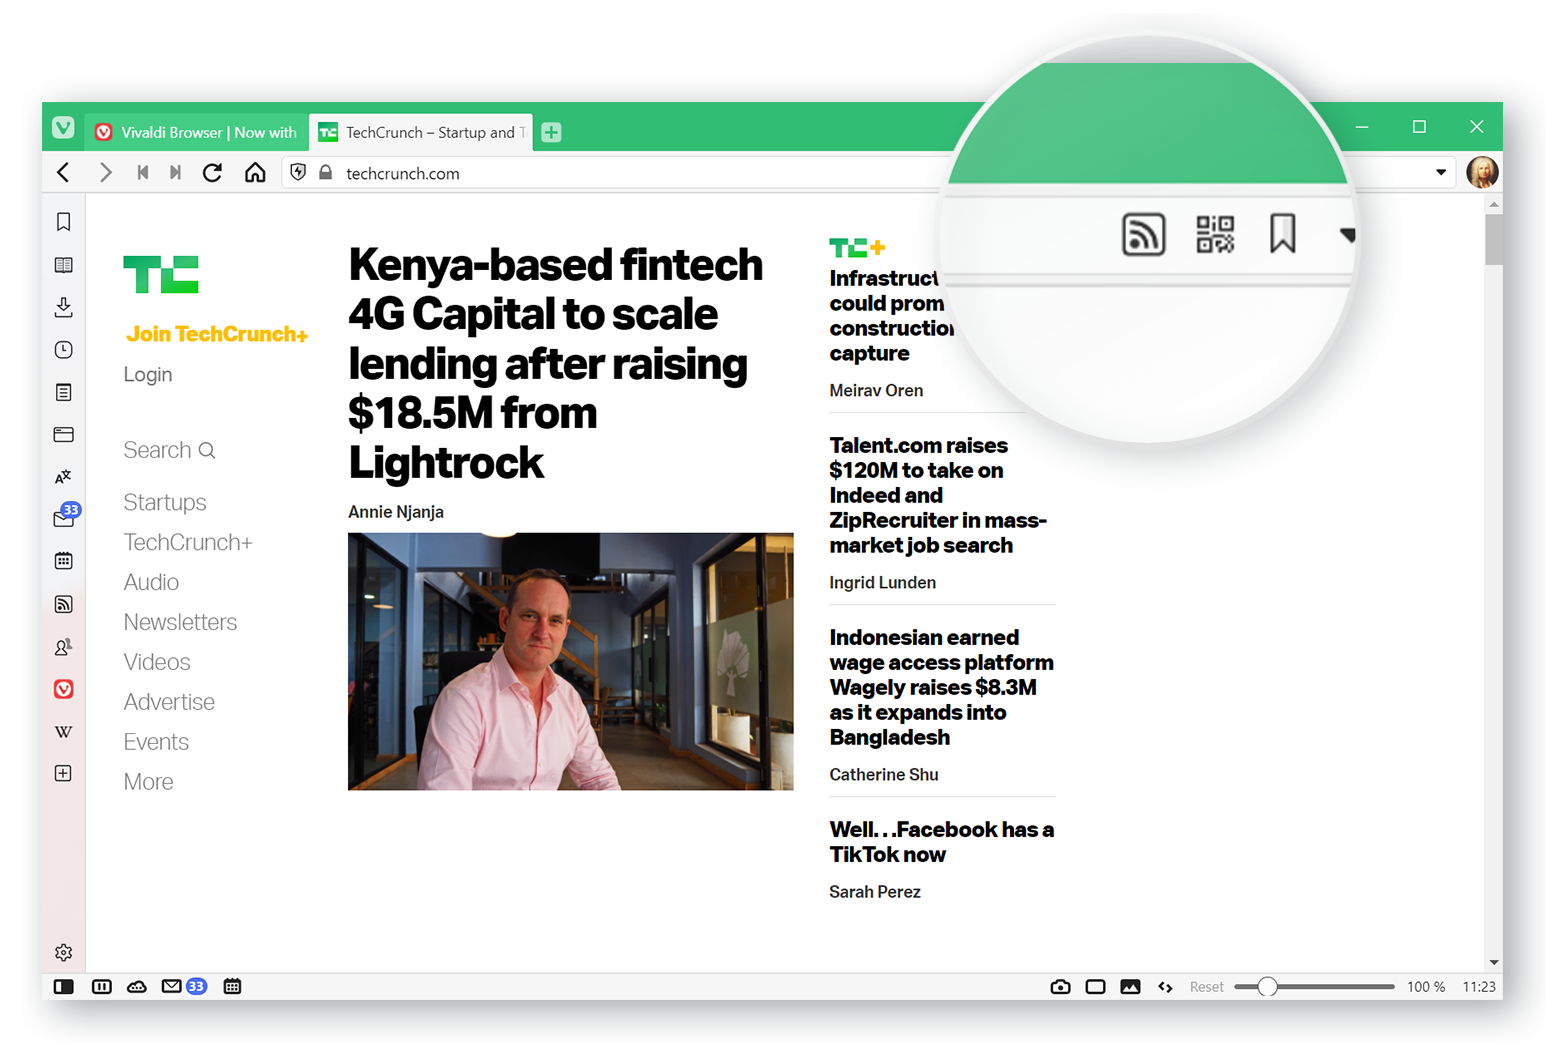Click the QR code icon in magnified address bar

click(x=1215, y=235)
